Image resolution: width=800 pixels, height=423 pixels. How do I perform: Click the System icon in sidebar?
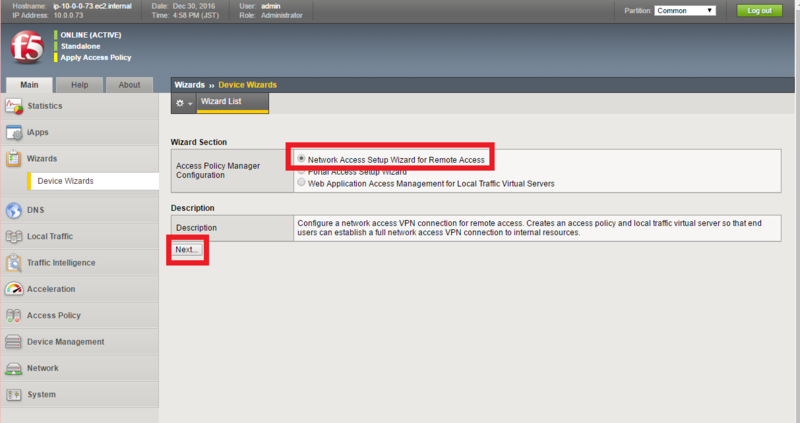pos(14,394)
